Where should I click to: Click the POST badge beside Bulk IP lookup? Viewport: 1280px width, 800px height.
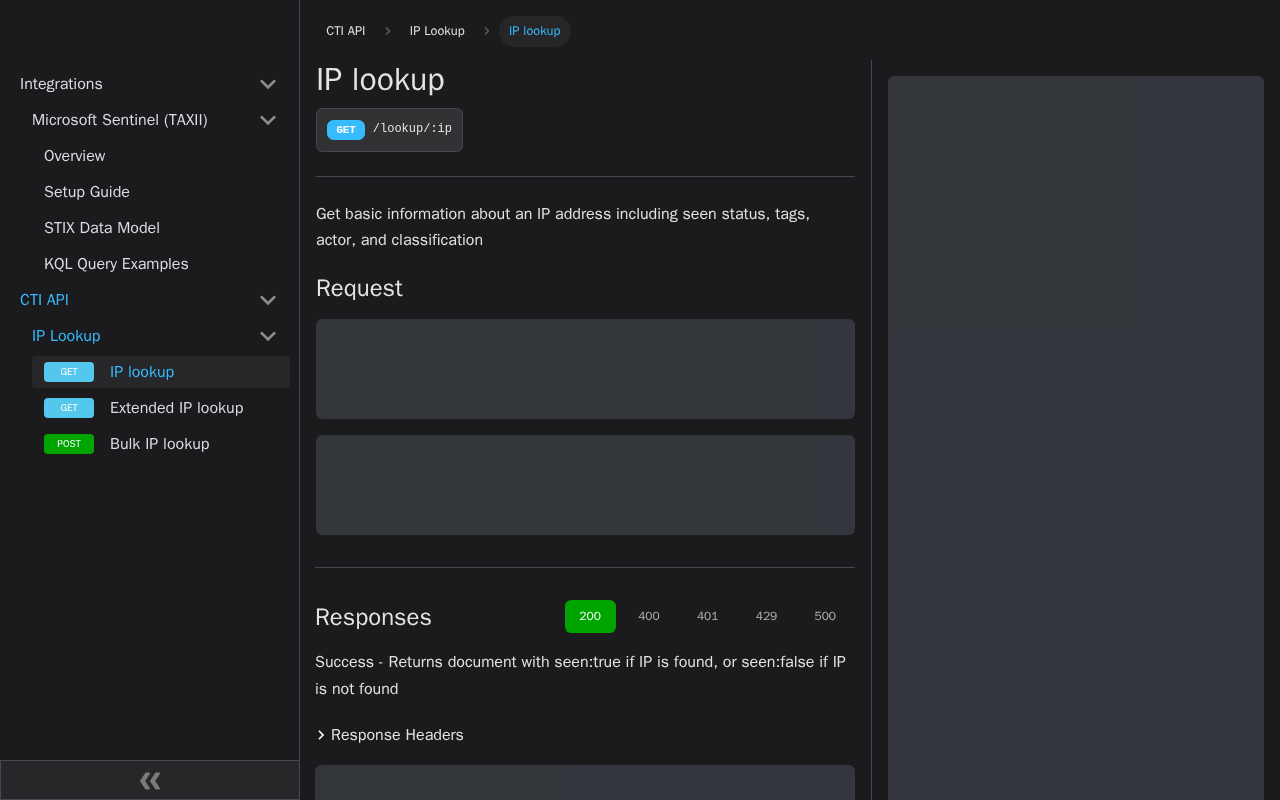69,444
